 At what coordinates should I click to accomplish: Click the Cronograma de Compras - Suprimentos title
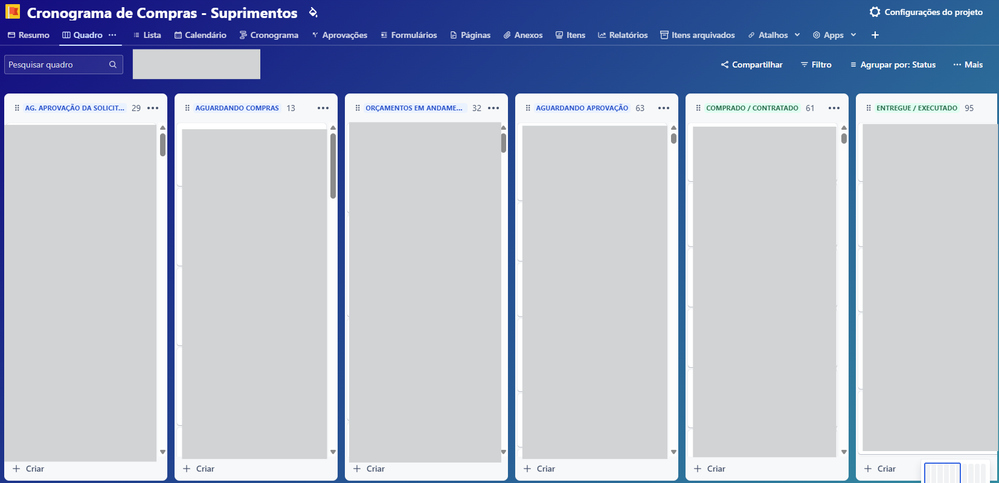click(162, 13)
